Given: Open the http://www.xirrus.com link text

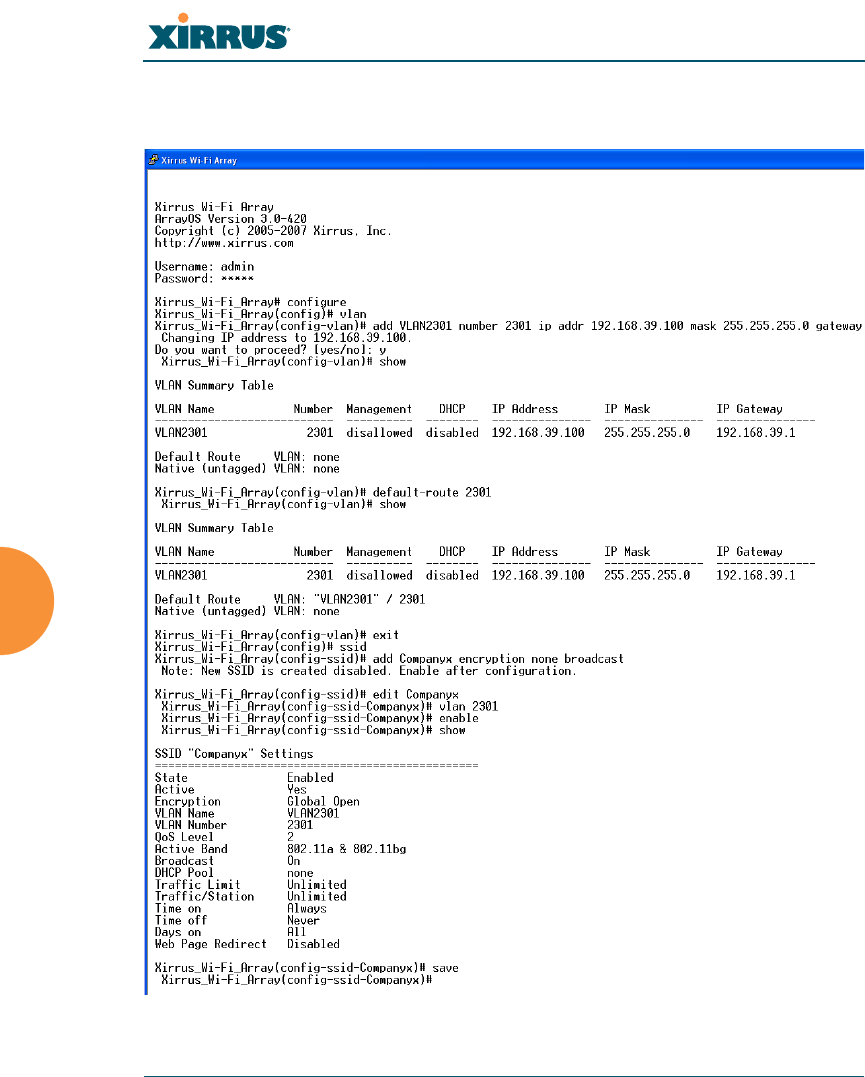Looking at the screenshot, I should (224, 243).
